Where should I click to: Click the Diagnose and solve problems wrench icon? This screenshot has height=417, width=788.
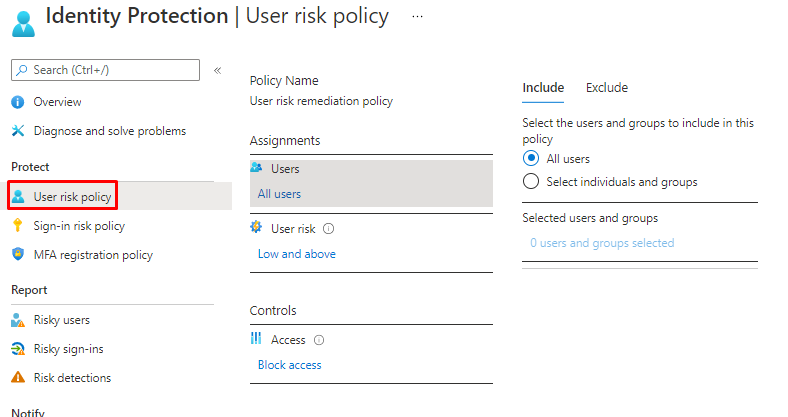point(17,131)
